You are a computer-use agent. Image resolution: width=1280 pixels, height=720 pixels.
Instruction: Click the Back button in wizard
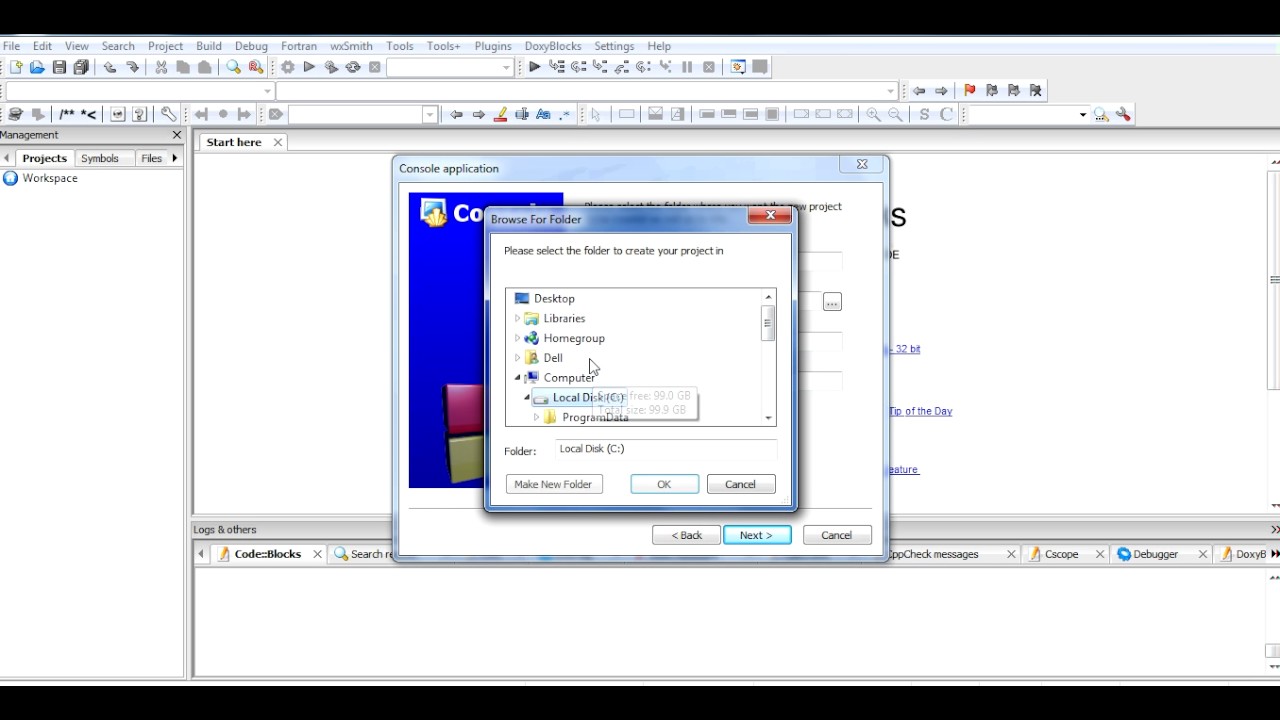tap(686, 535)
